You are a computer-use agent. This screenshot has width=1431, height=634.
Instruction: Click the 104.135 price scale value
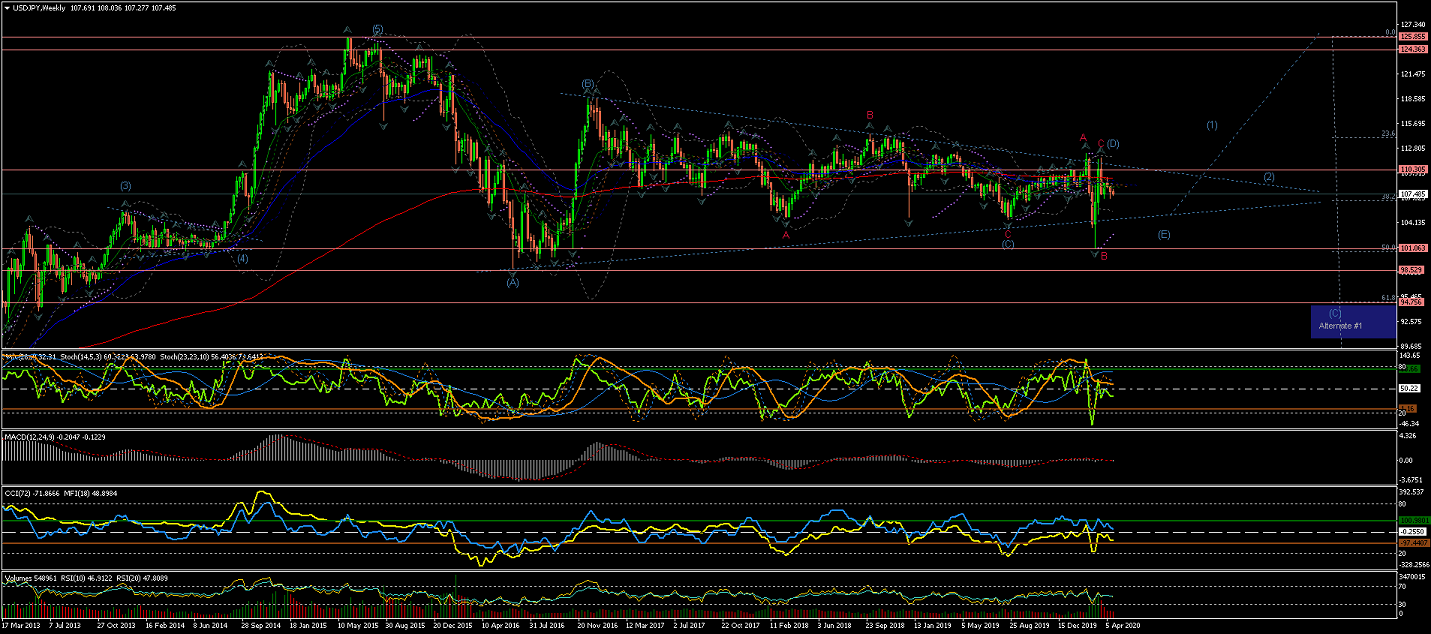point(1412,222)
